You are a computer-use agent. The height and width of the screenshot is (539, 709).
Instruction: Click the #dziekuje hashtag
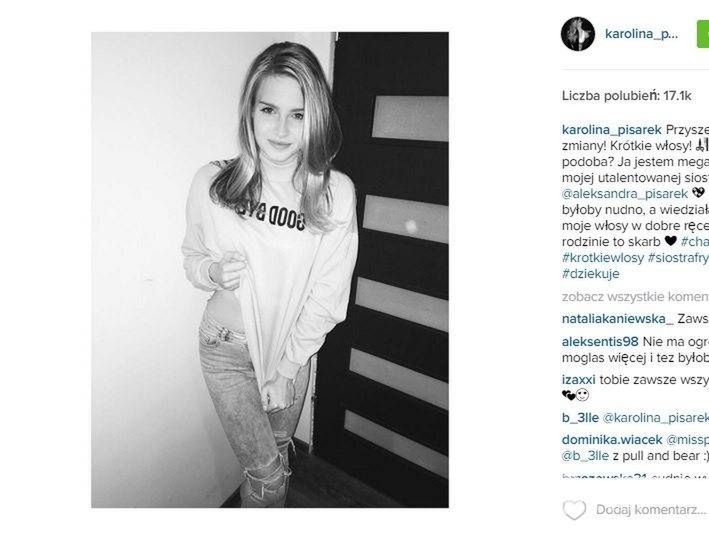coord(591,274)
